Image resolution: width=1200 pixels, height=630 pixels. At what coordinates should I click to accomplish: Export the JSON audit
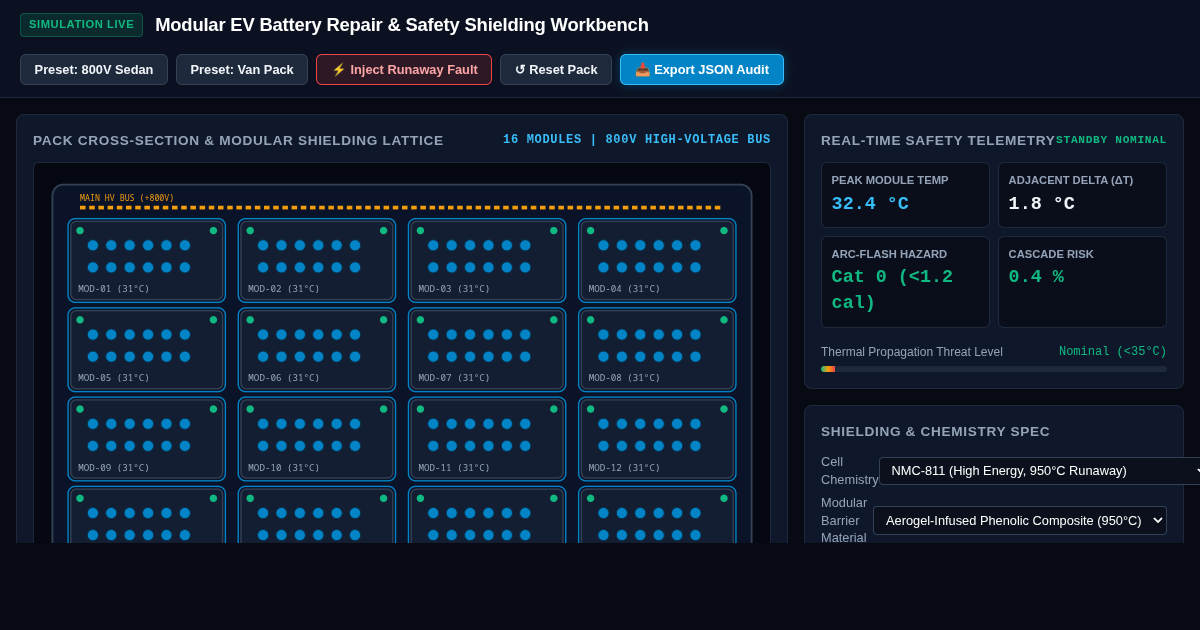702,70
